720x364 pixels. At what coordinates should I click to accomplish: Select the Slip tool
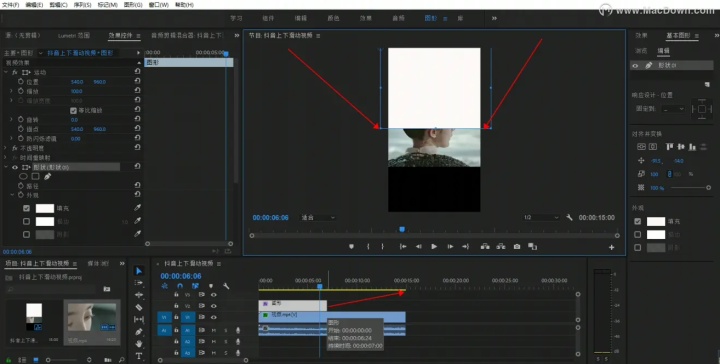pyautogui.click(x=139, y=319)
